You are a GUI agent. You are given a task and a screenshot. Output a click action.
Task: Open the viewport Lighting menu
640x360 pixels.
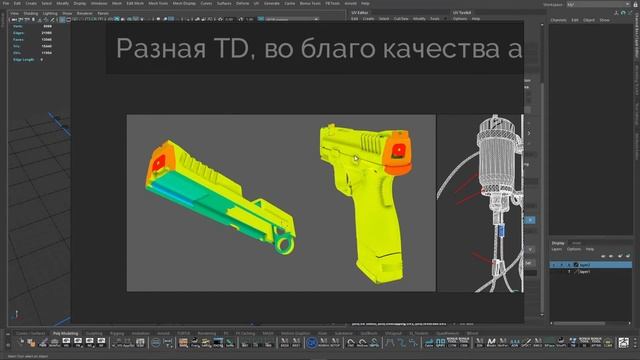[x=50, y=13]
